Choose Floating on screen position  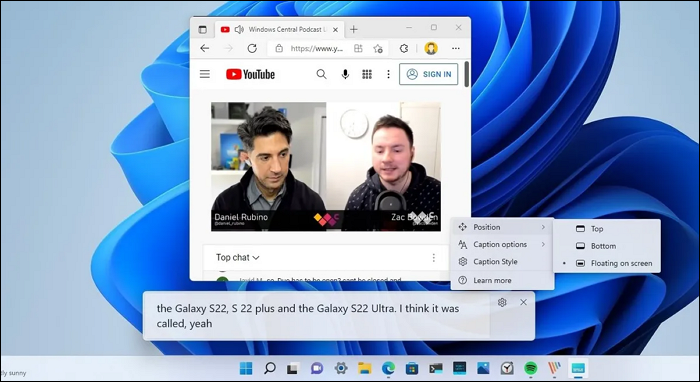pos(607,263)
